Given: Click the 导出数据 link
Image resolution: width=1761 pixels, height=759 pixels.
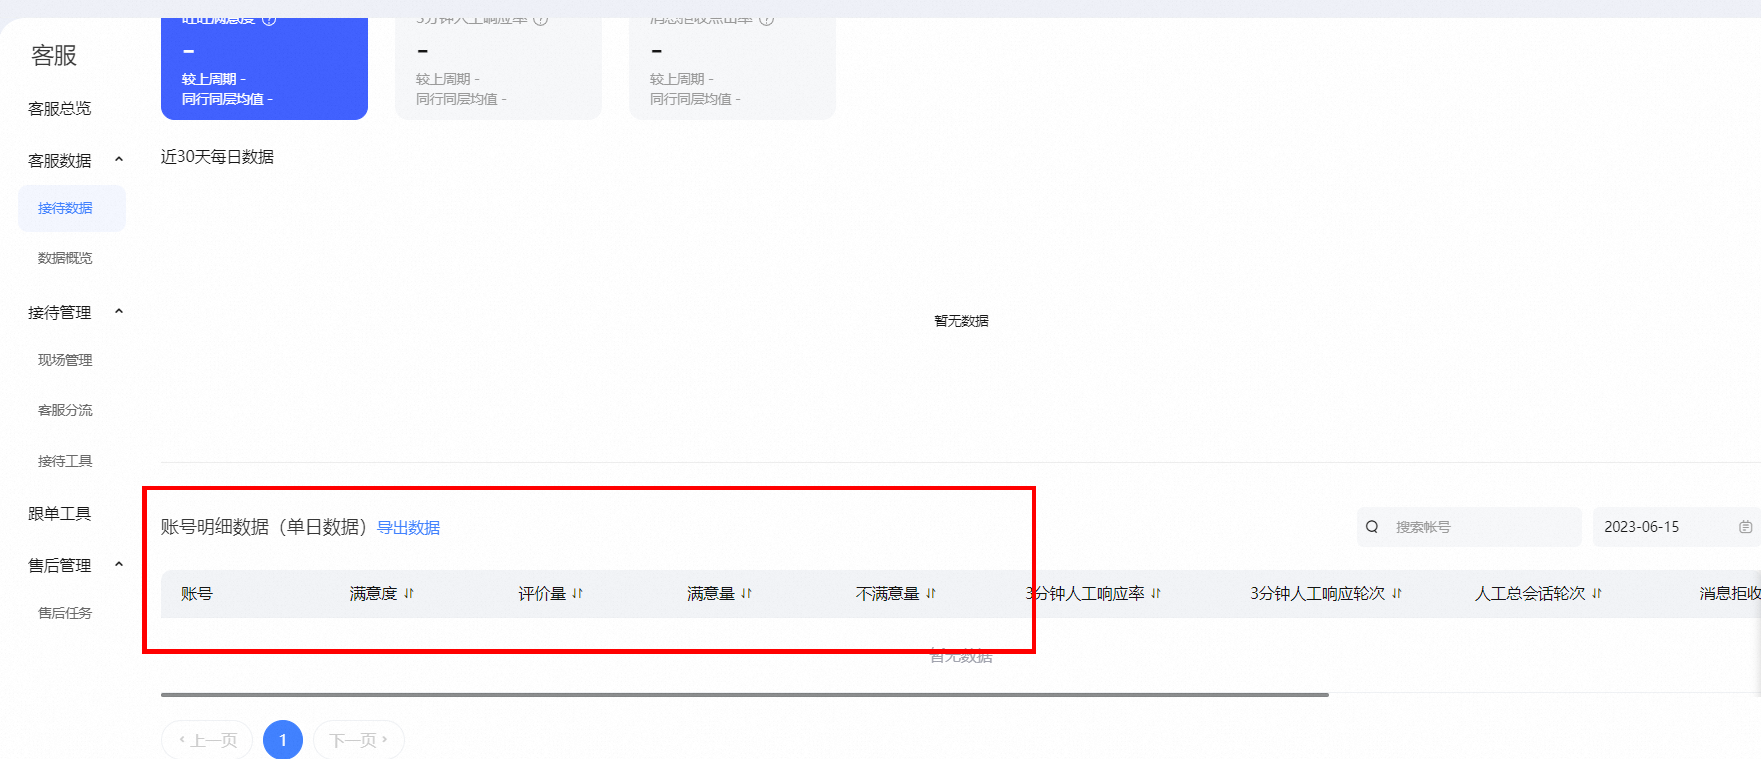Looking at the screenshot, I should coord(408,528).
